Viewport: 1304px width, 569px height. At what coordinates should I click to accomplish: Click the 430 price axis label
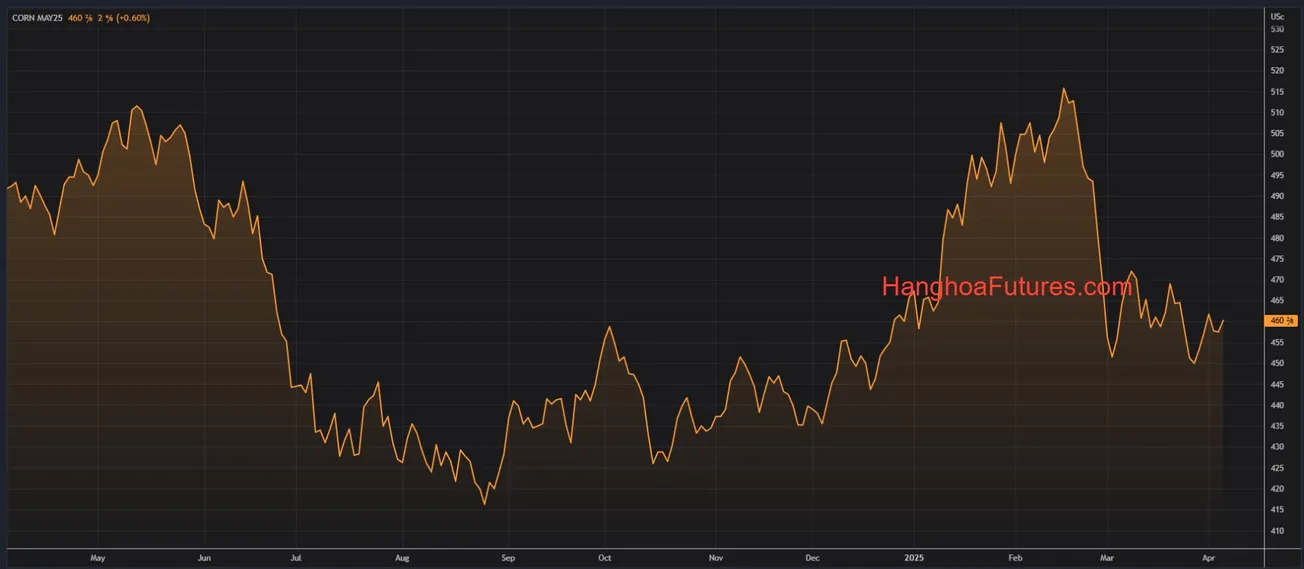click(1277, 447)
